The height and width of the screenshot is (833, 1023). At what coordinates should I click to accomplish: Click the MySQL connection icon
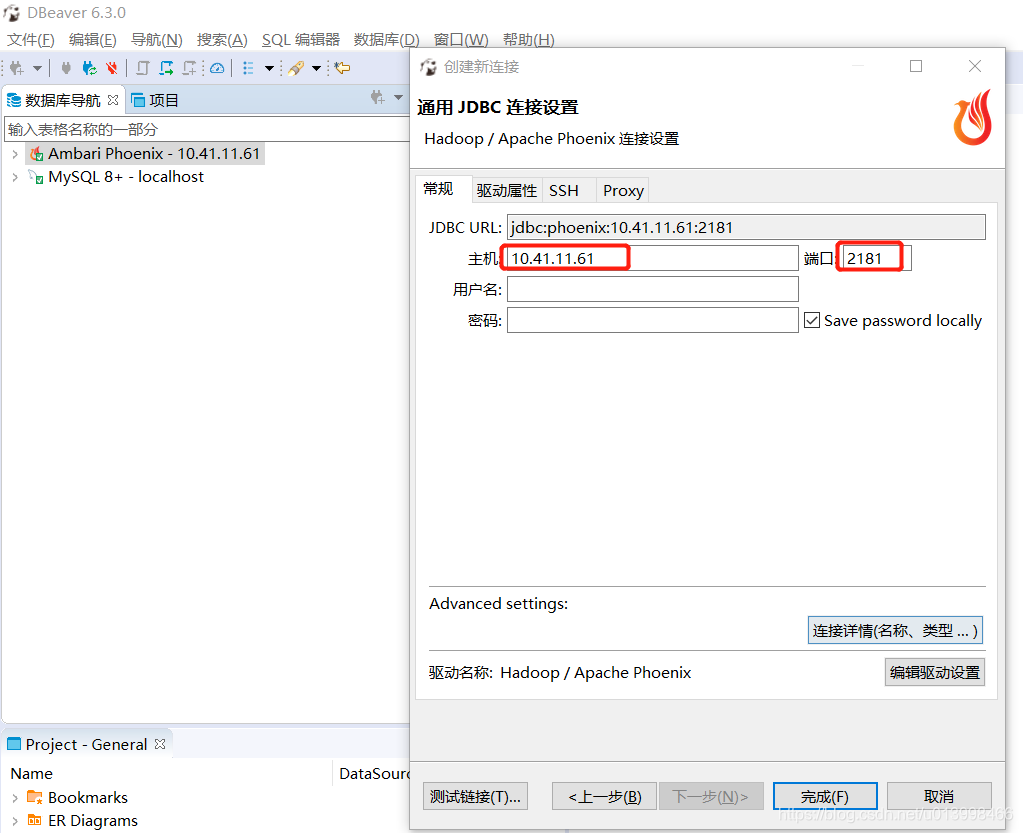pos(36,177)
